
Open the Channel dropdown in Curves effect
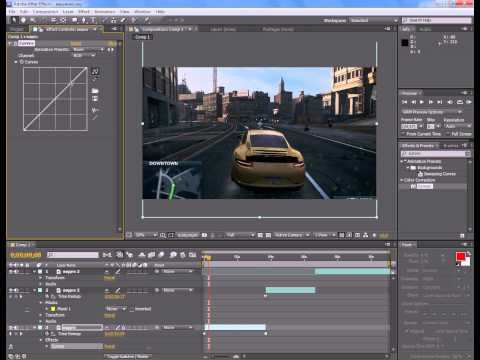pos(84,55)
